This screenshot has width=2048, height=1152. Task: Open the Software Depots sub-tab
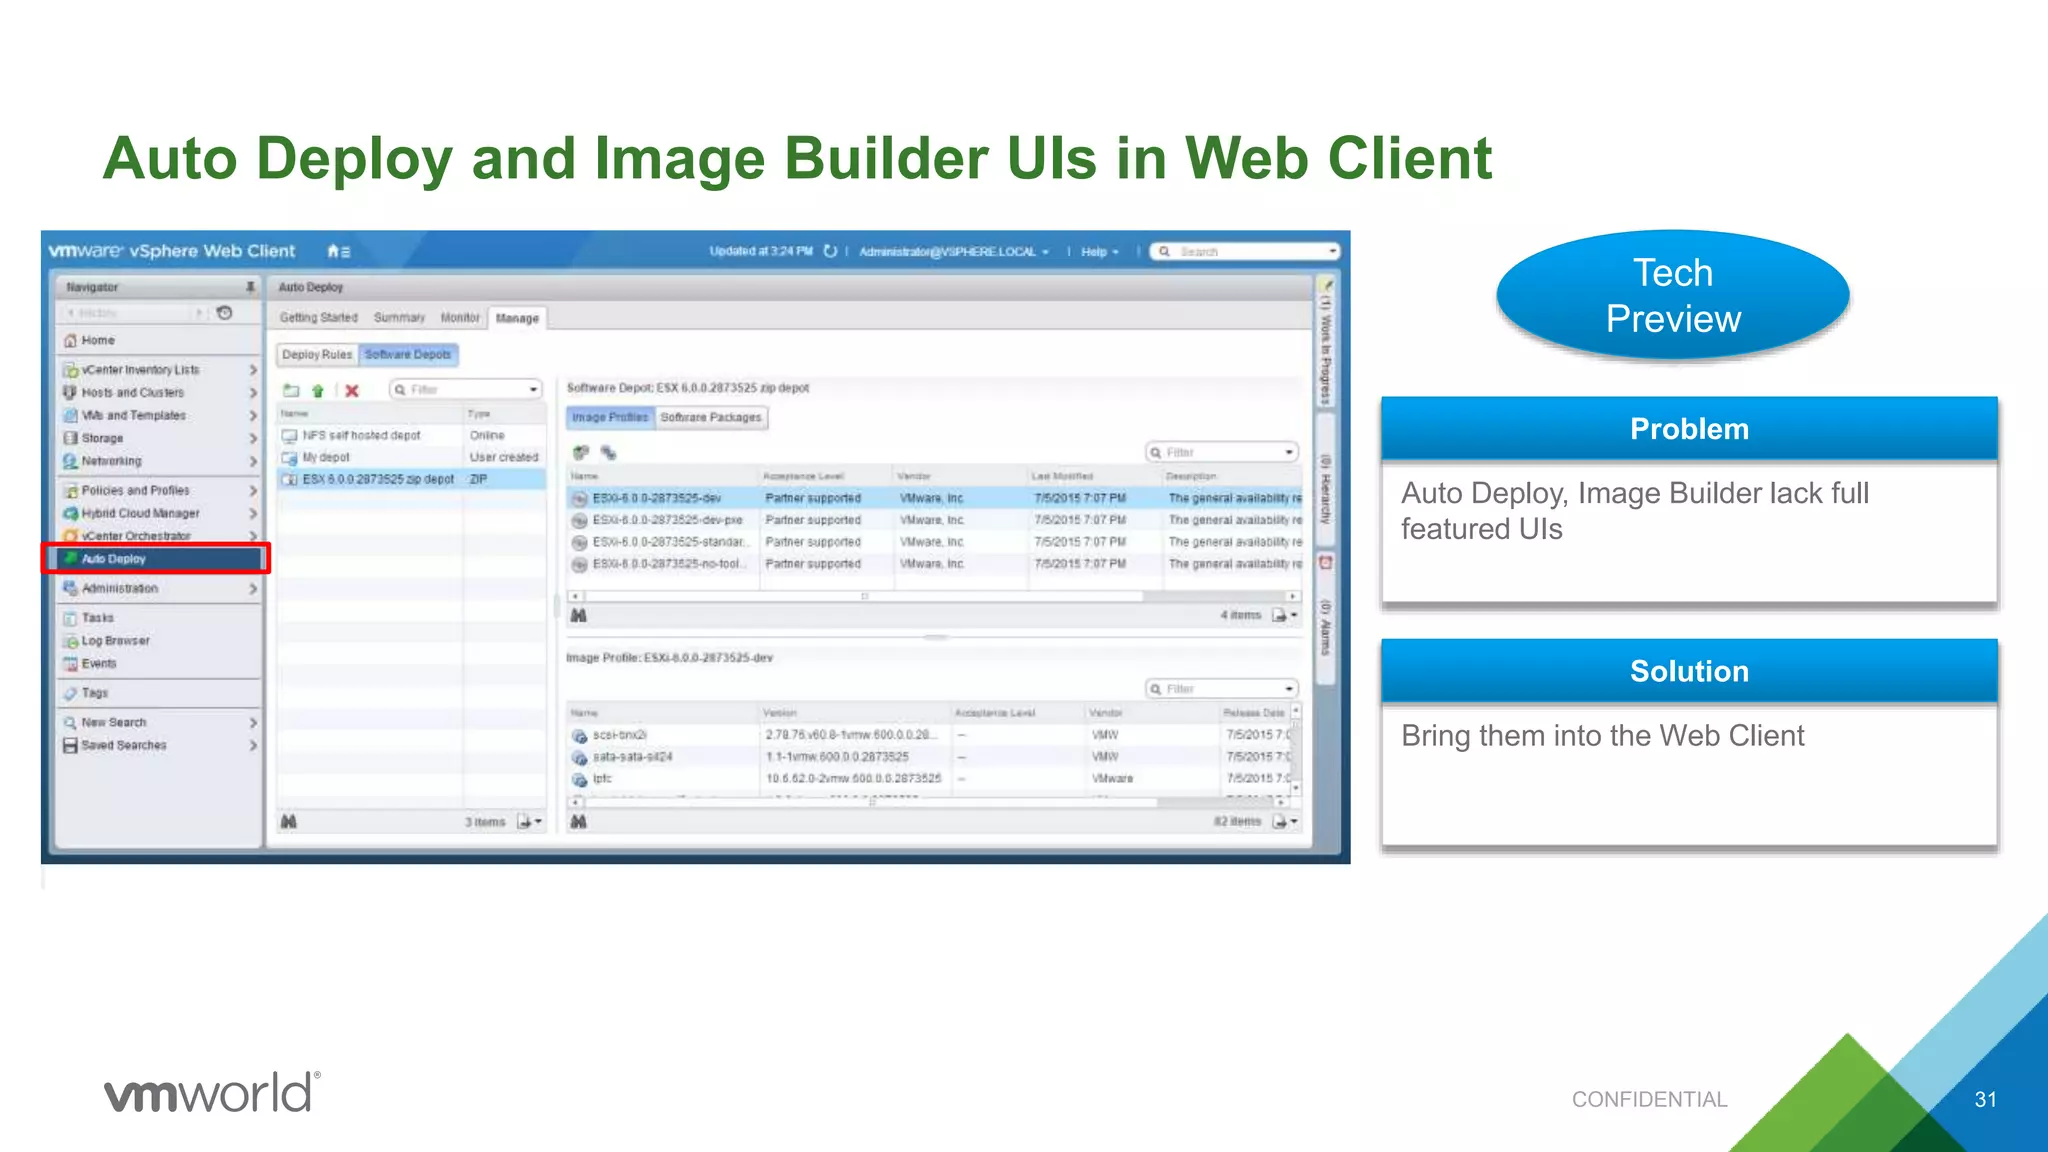[x=408, y=355]
